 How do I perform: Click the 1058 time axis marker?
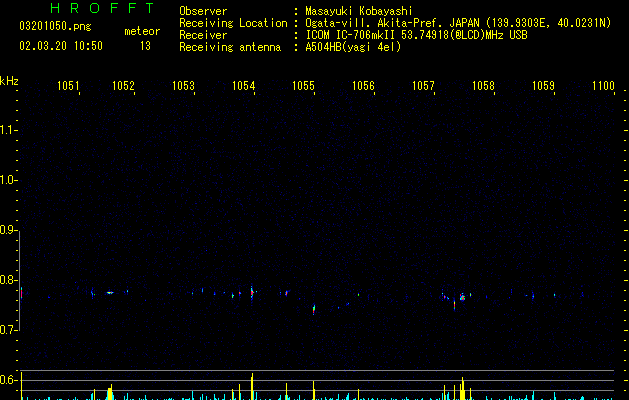483,86
